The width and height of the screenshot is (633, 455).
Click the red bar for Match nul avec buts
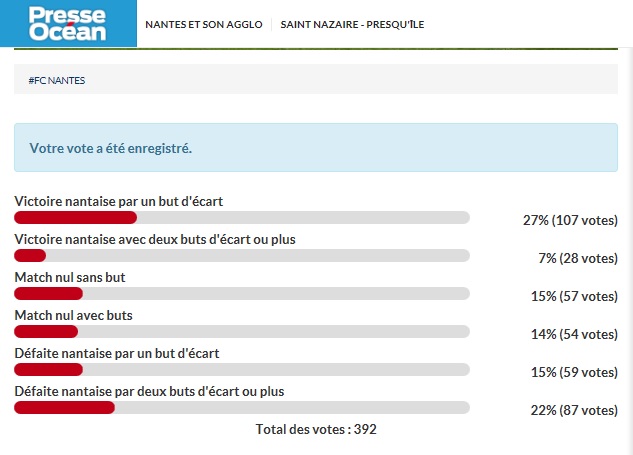(46, 331)
